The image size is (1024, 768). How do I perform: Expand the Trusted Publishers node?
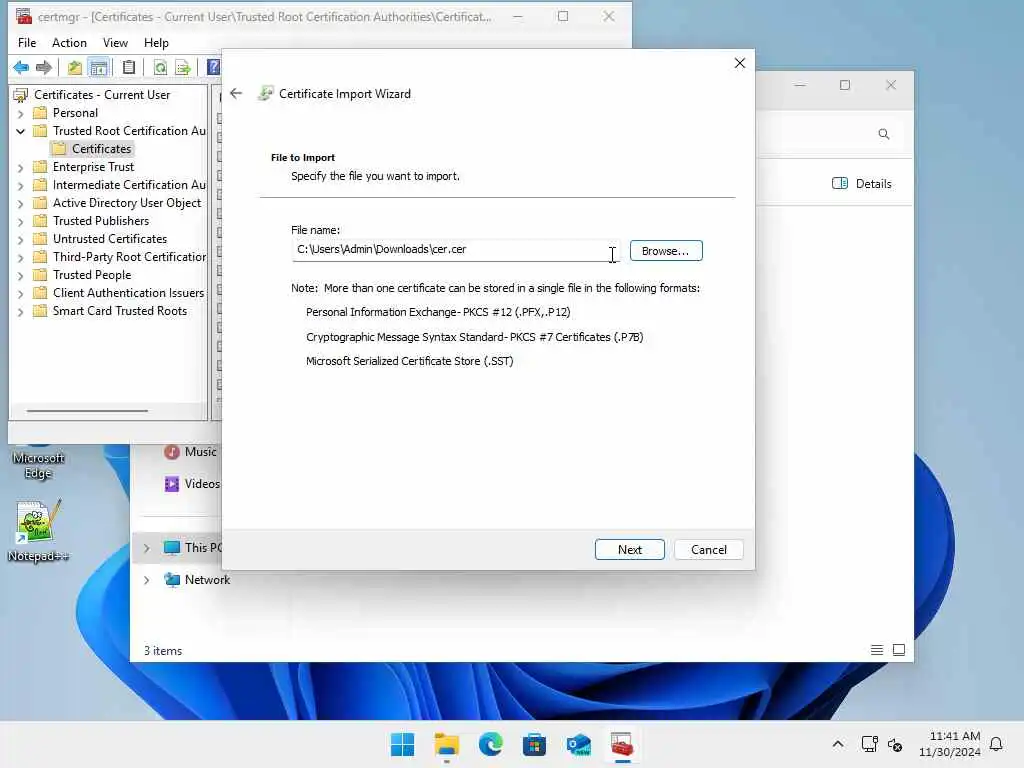20,221
